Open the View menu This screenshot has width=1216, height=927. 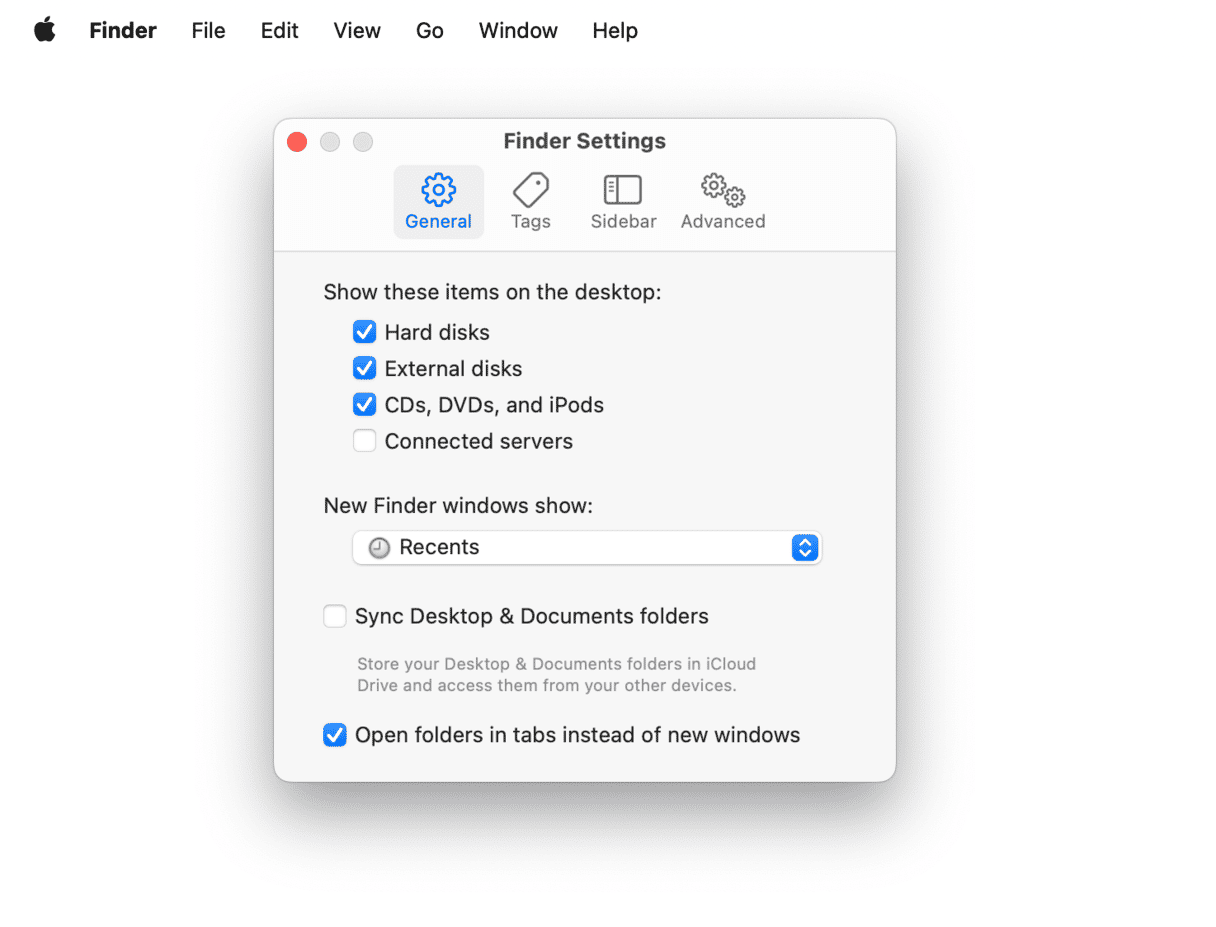[x=357, y=30]
